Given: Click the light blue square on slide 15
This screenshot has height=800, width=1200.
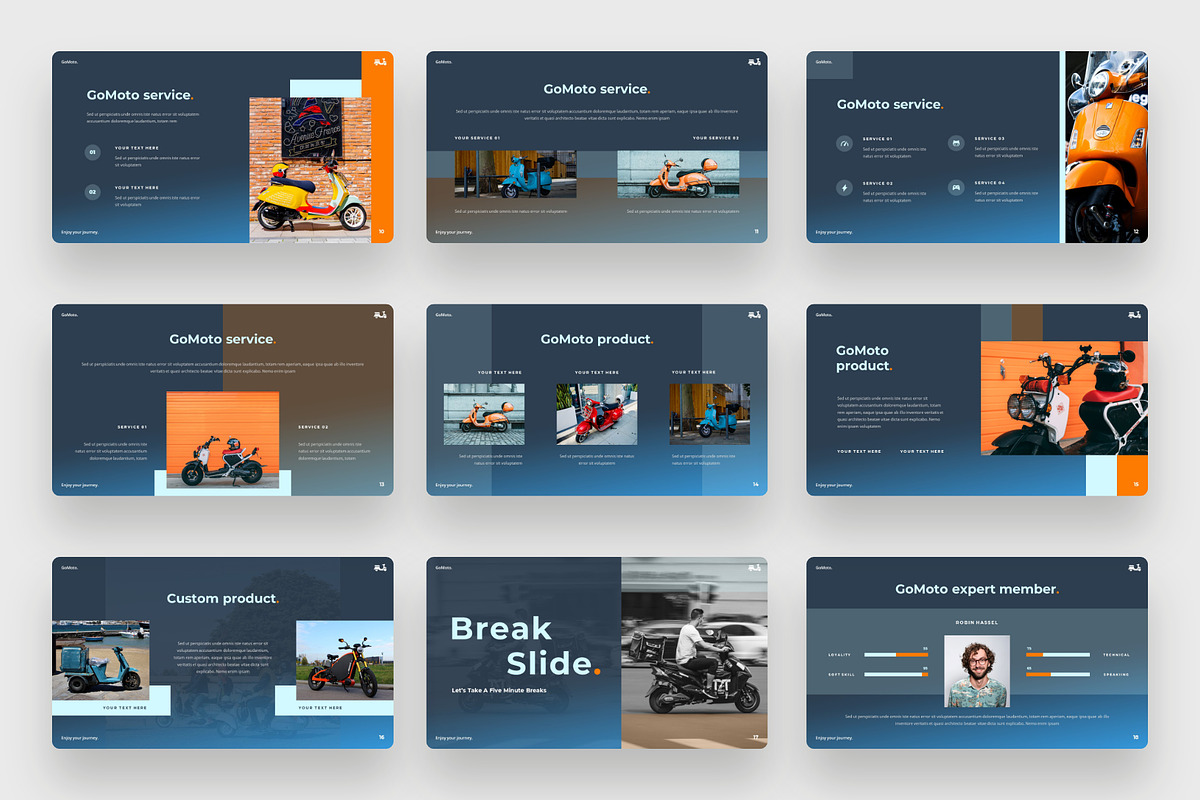Looking at the screenshot, I should tap(1101, 476).
